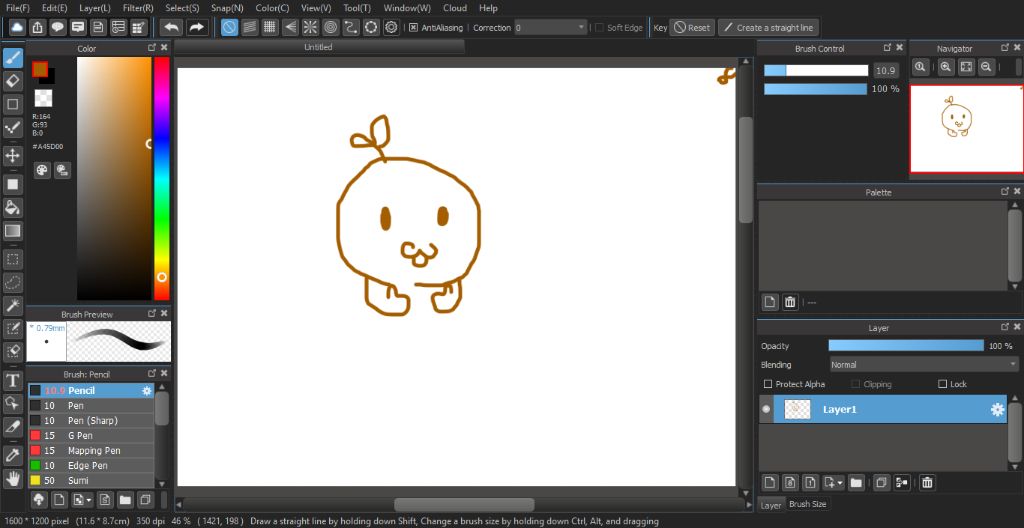Open add brush dropdown in Brush panel
The image size is (1024, 528).
(83, 500)
